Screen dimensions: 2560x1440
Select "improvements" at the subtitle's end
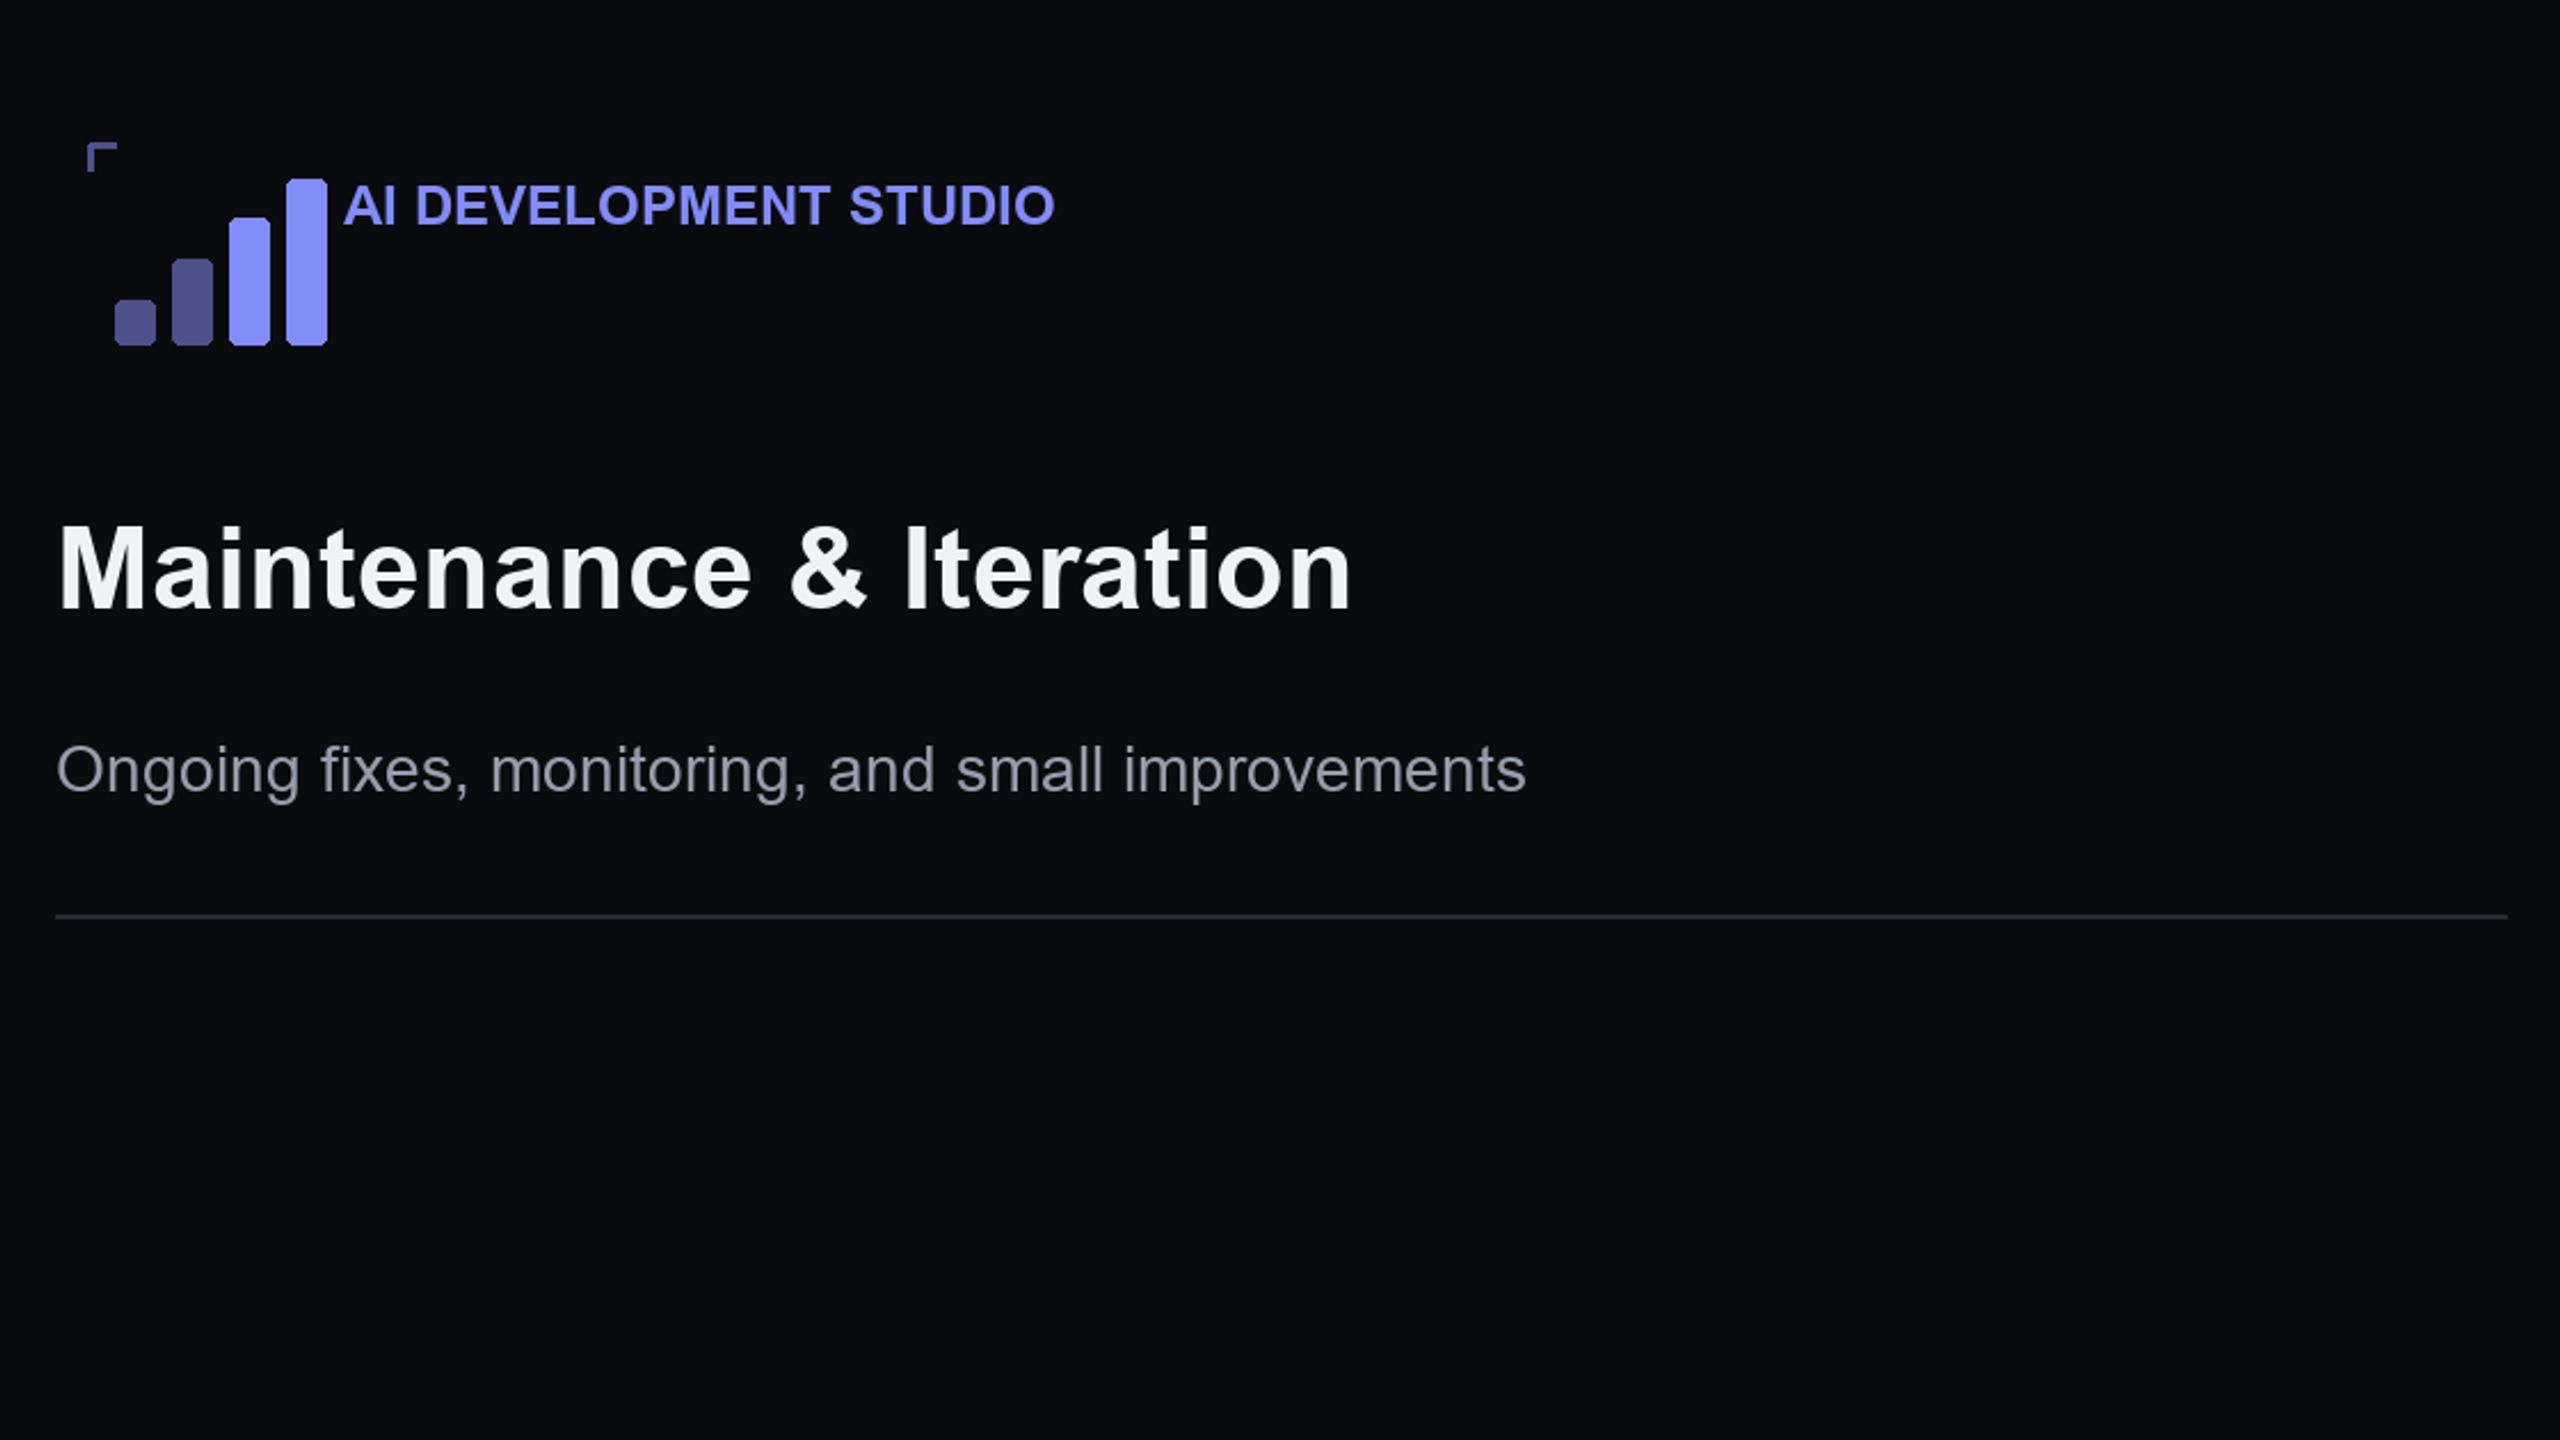coord(1324,772)
